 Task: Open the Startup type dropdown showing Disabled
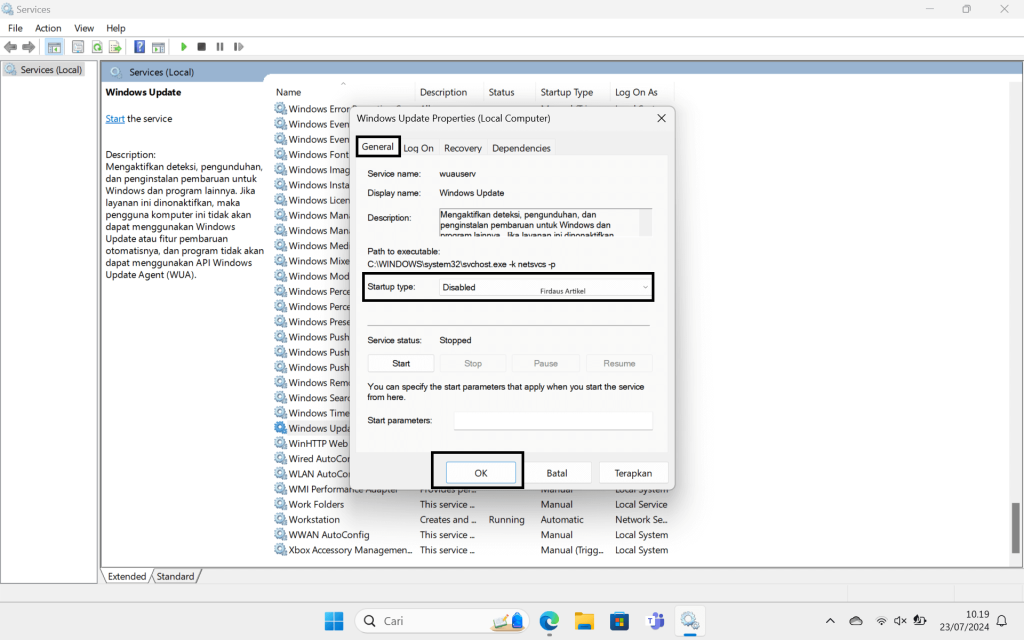[545, 287]
